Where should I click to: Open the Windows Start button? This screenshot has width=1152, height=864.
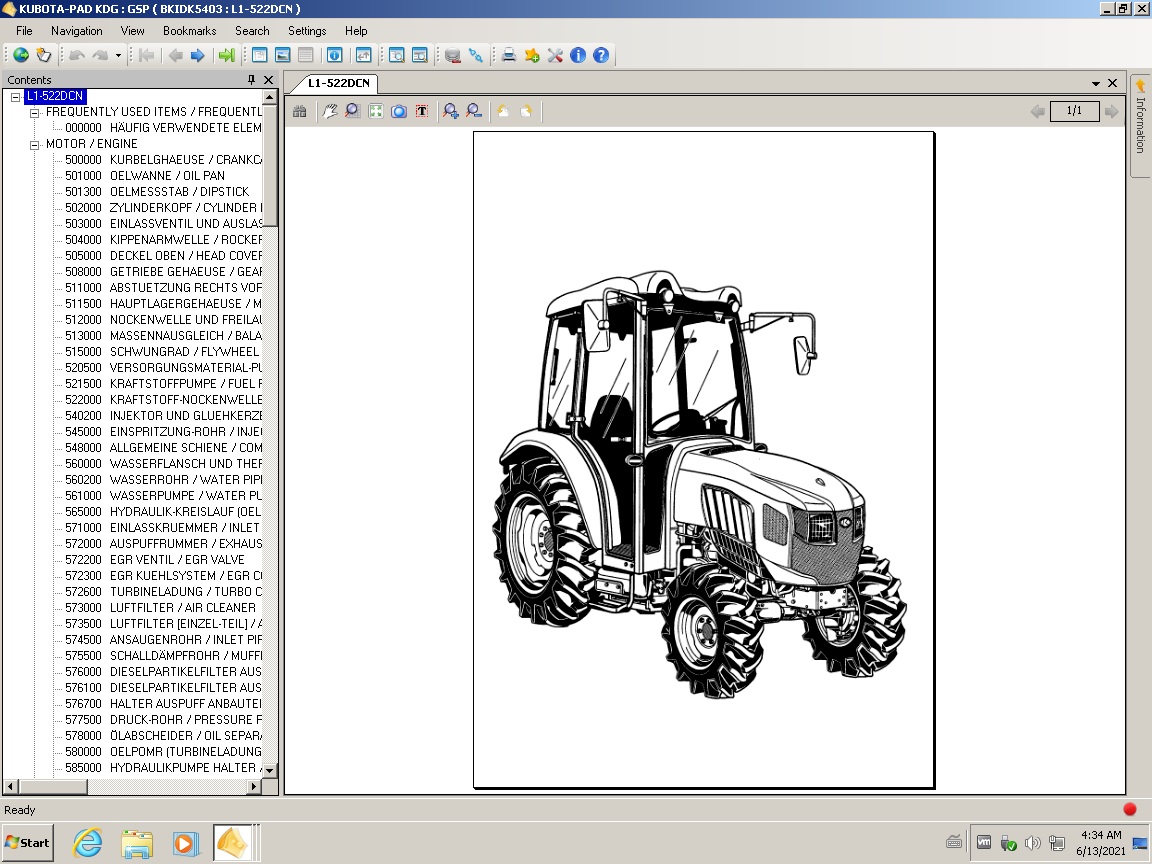(27, 843)
